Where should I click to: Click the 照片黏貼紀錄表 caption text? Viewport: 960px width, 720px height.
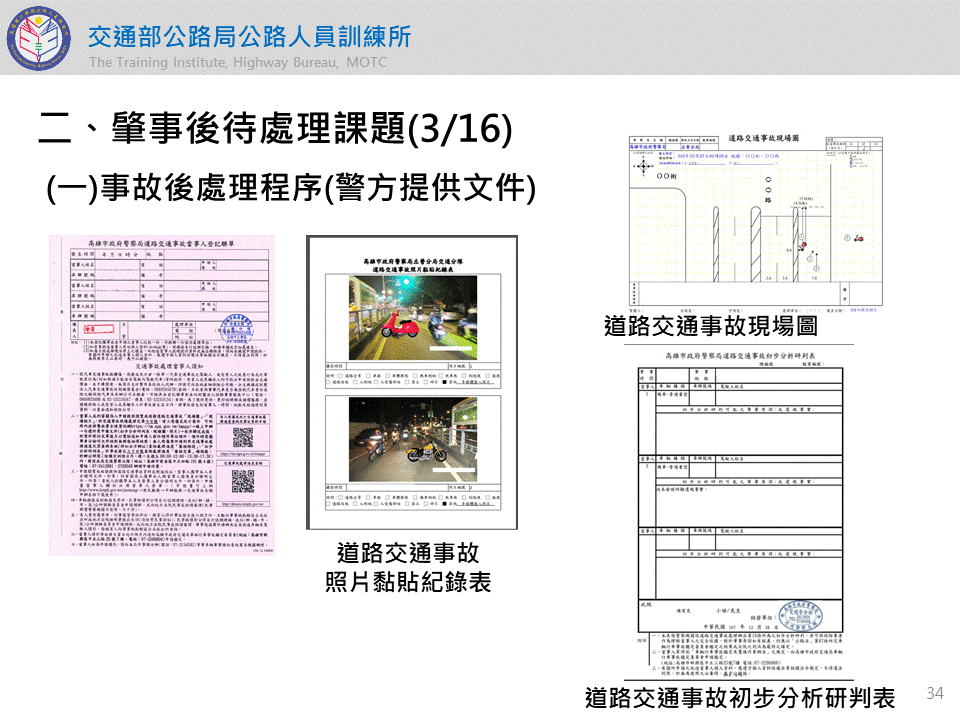[x=408, y=582]
